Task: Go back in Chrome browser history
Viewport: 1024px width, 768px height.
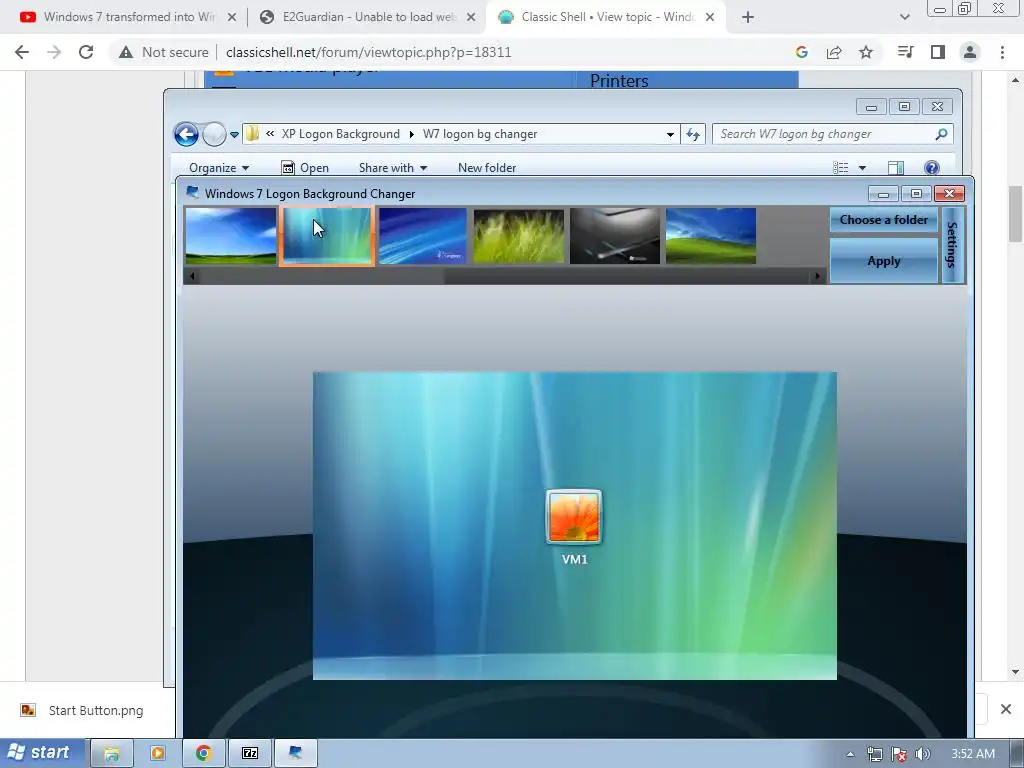Action: (x=22, y=52)
